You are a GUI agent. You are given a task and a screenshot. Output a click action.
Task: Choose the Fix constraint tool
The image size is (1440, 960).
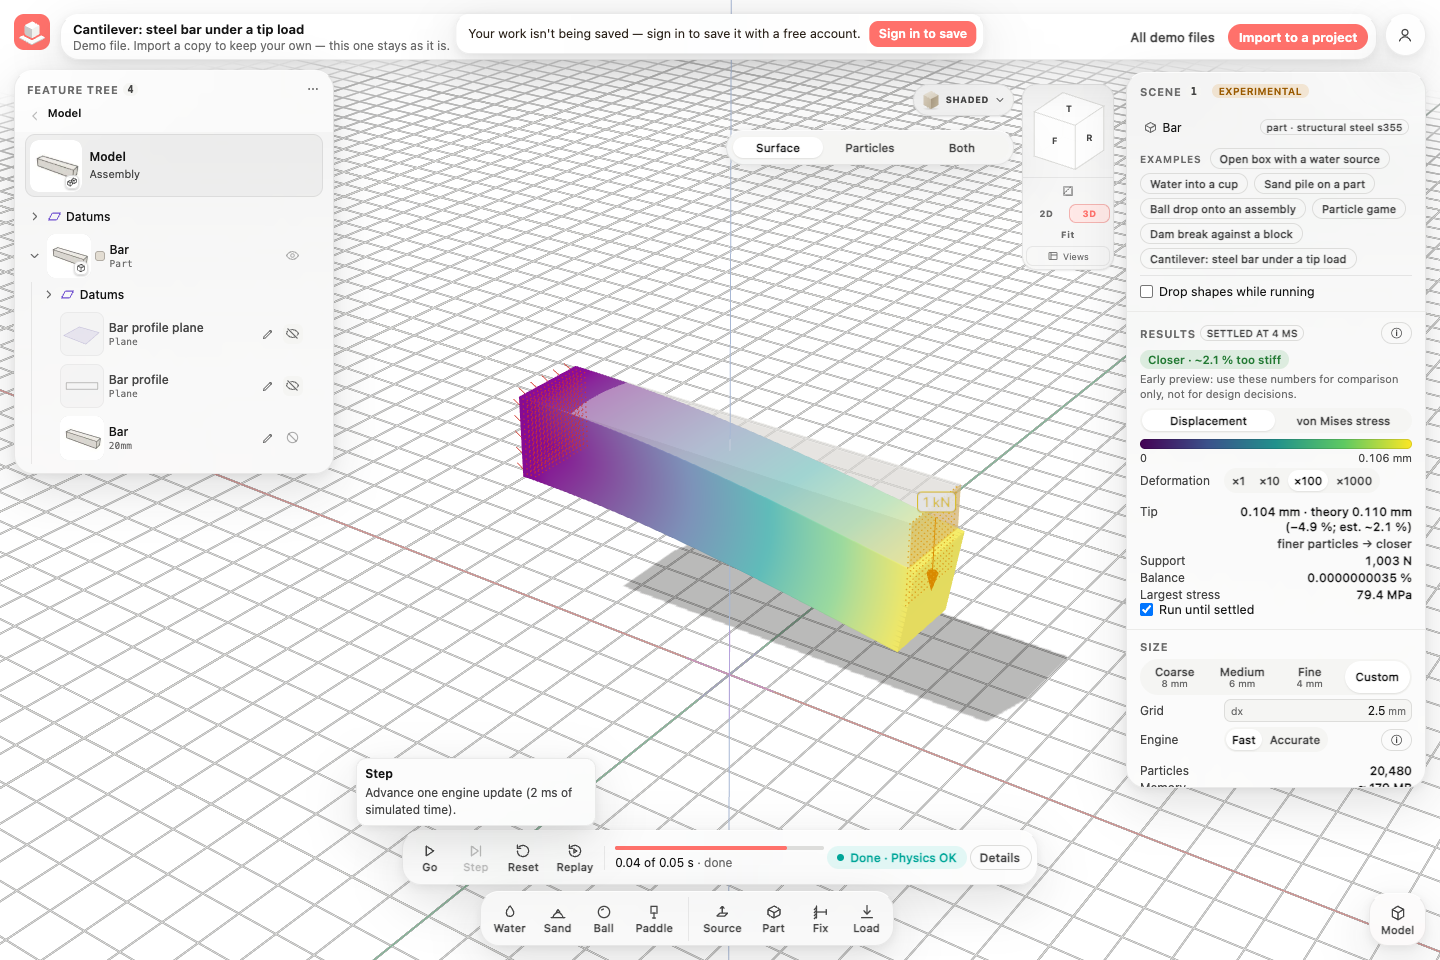coord(820,919)
